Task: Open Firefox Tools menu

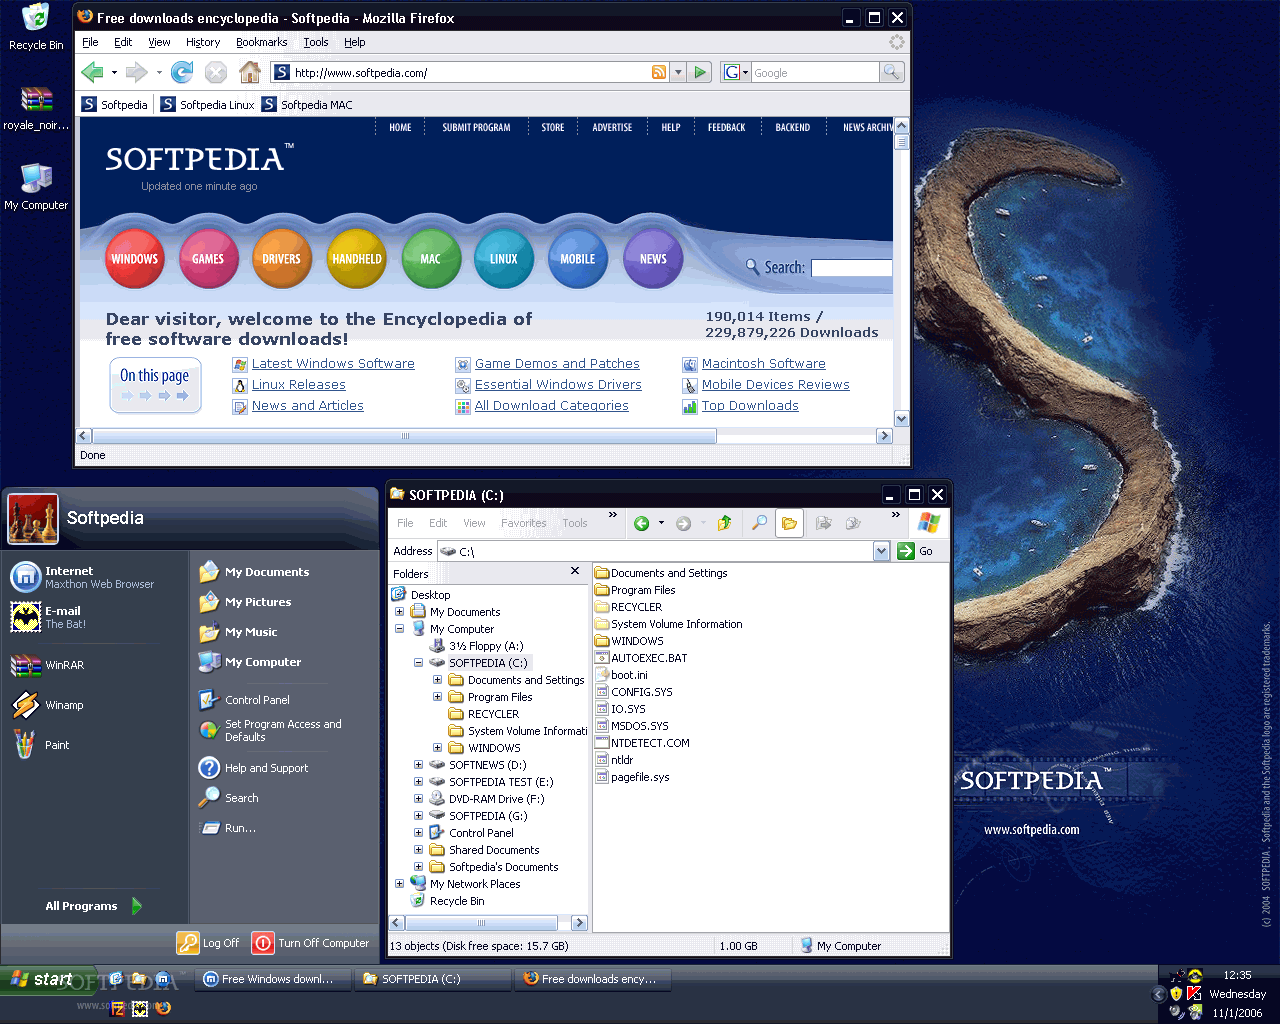Action: [316, 42]
